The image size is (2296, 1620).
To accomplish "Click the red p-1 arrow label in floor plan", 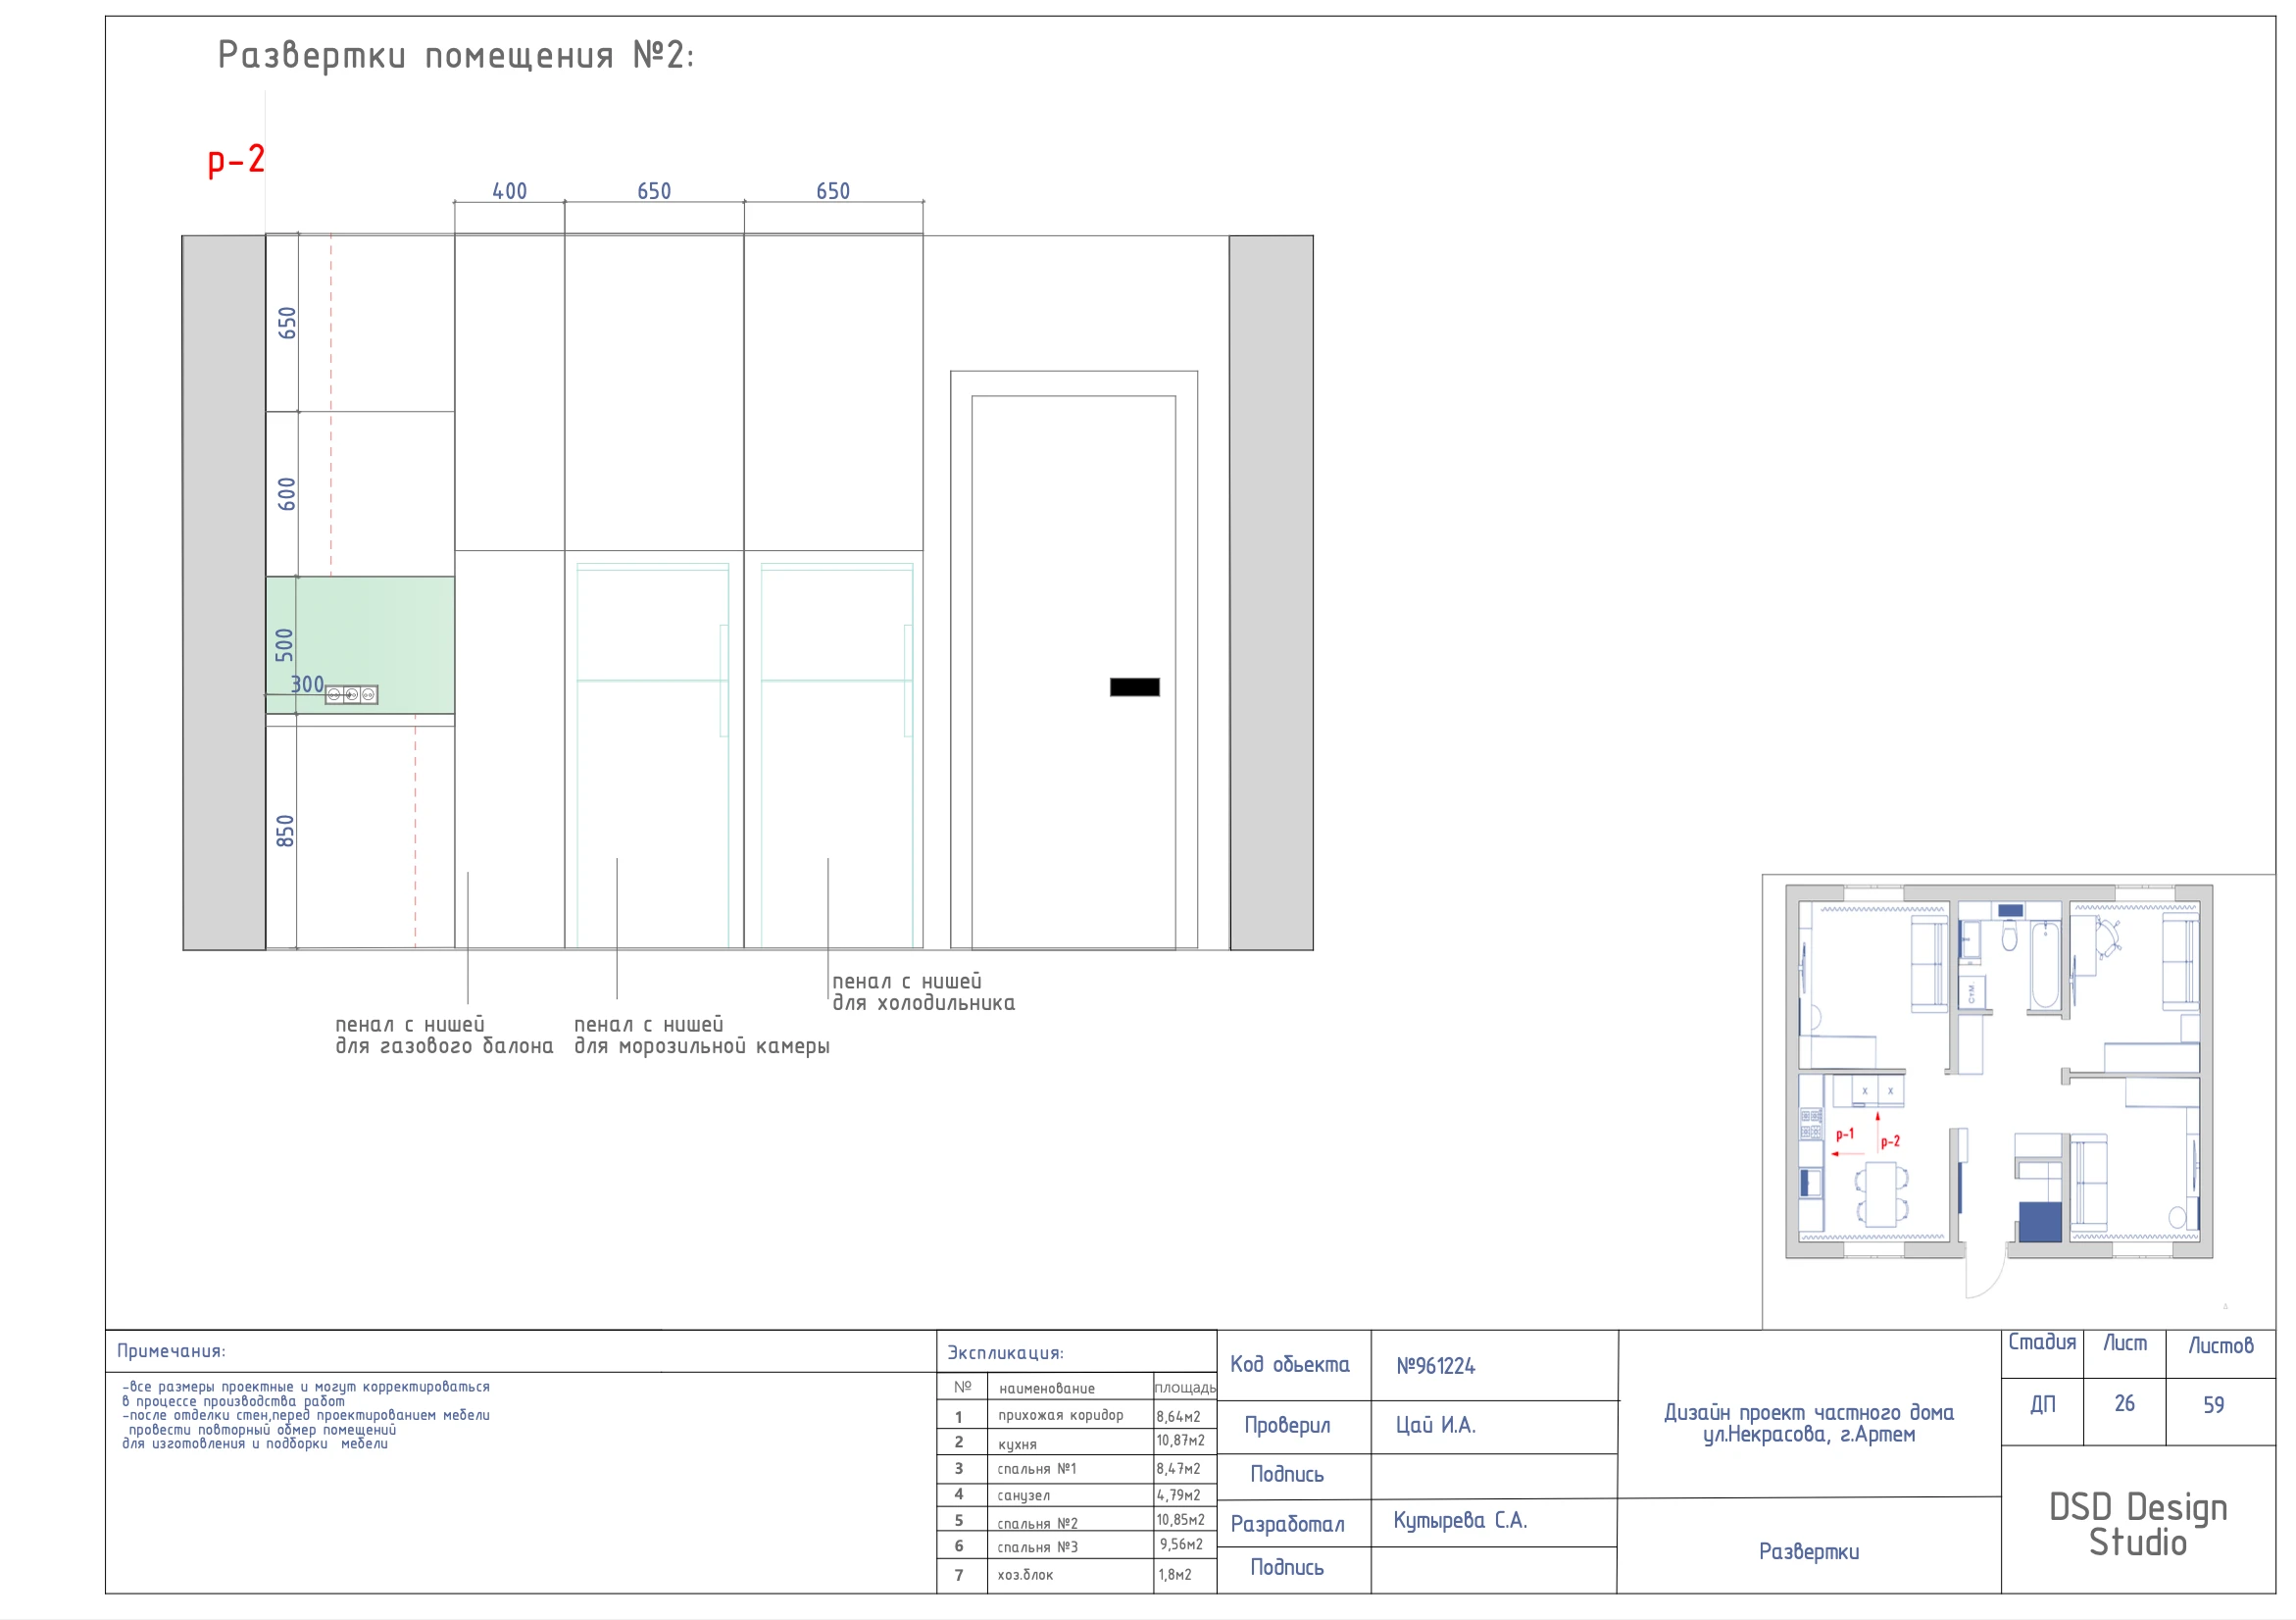I will click(x=1845, y=1134).
